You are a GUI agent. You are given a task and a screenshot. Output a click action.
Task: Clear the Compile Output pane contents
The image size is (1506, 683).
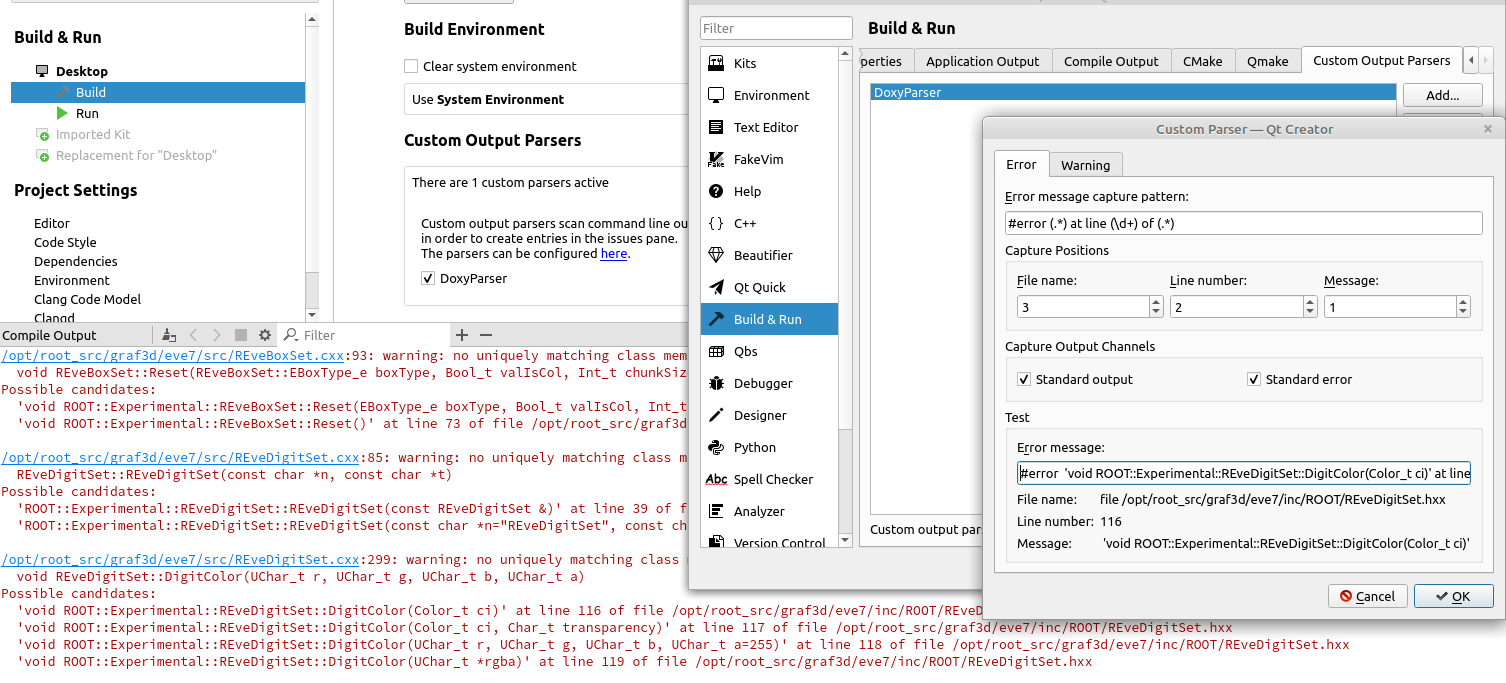169,335
